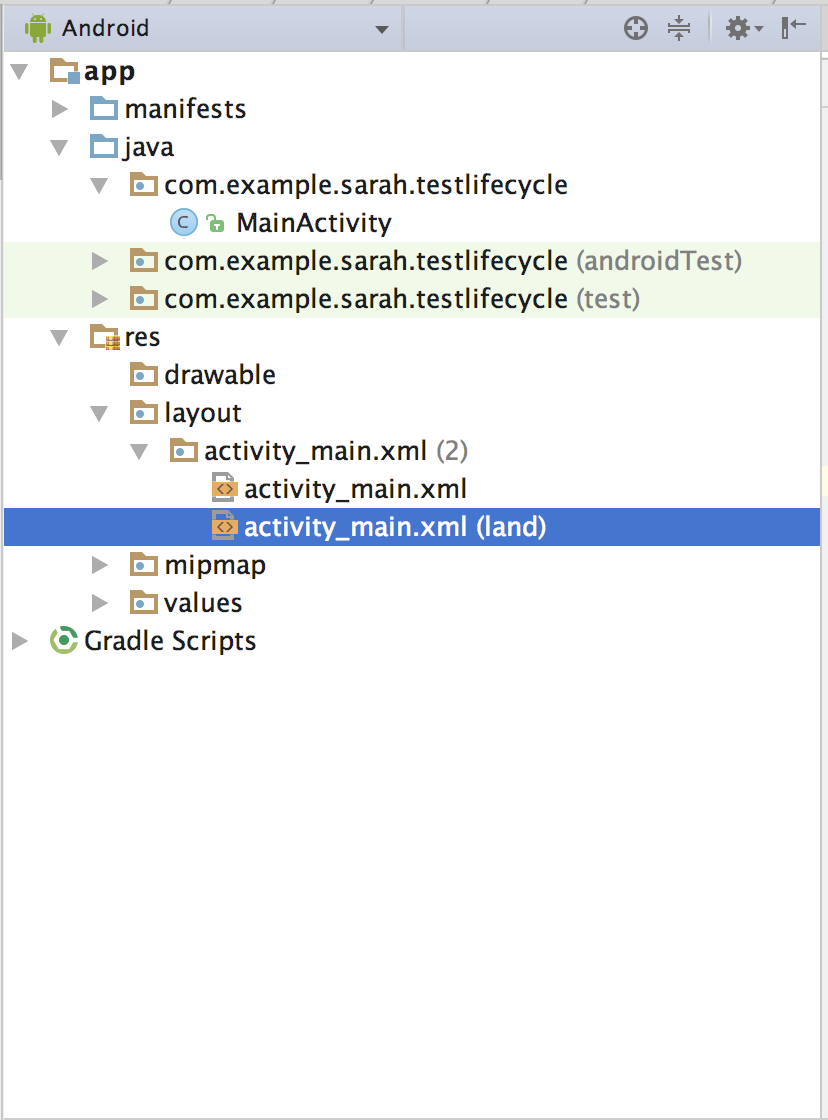The width and height of the screenshot is (828, 1120).
Task: Click the scroll from source target icon
Action: 635,29
